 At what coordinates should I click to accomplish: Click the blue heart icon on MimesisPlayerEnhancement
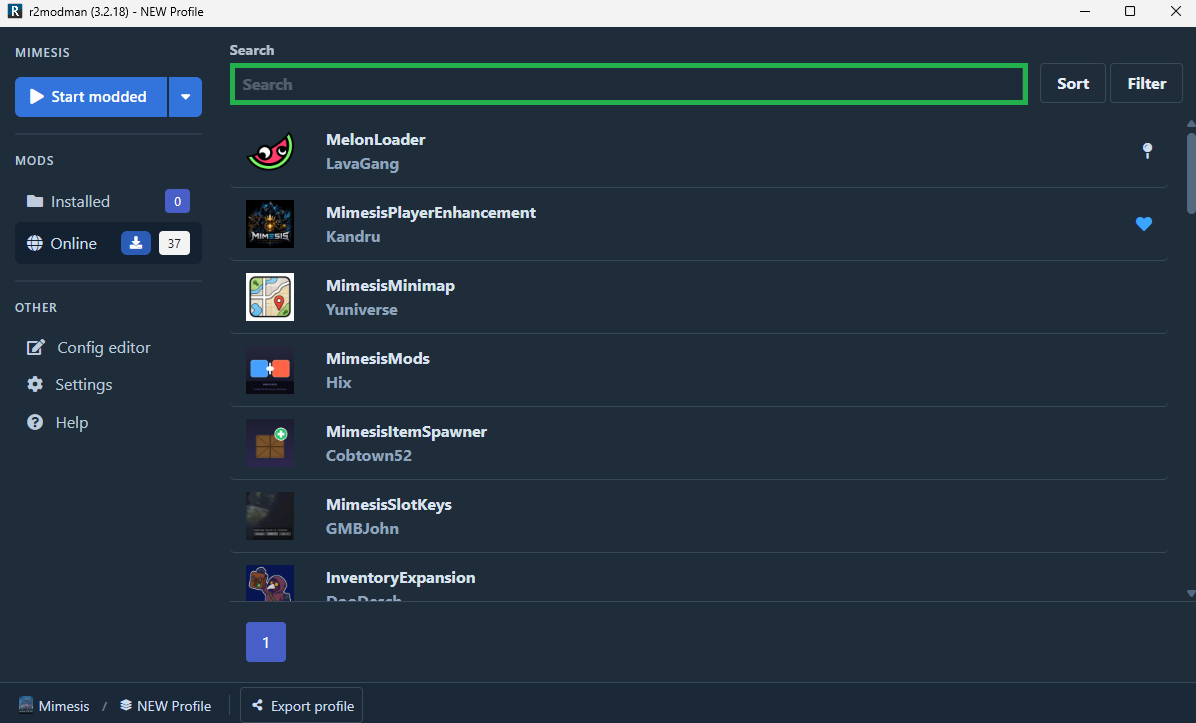point(1143,224)
